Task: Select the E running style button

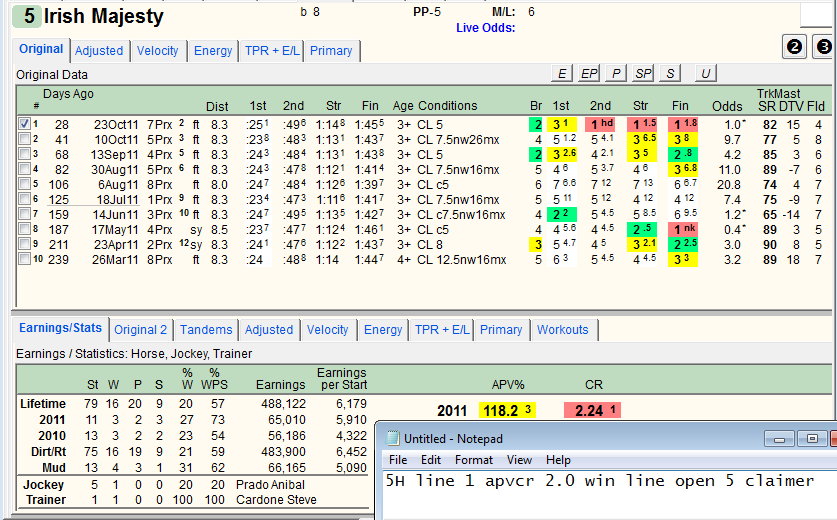Action: [x=562, y=73]
